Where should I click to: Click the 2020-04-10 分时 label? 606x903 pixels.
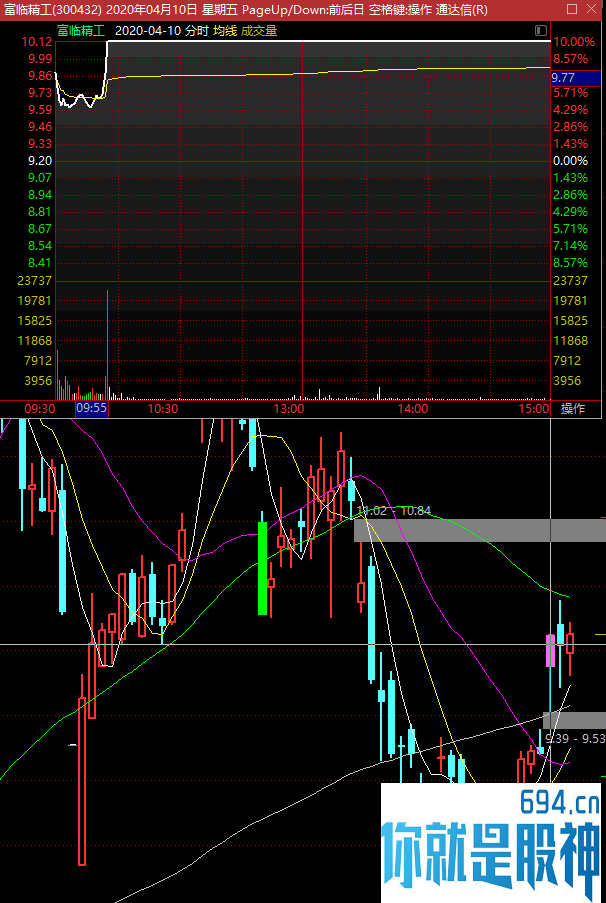(161, 31)
